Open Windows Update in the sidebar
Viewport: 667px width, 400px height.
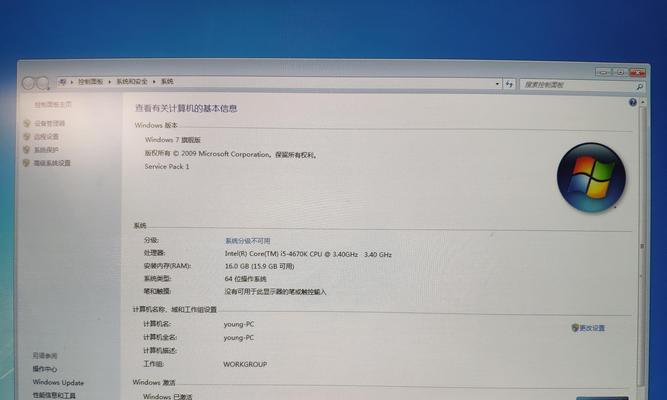pyautogui.click(x=58, y=383)
